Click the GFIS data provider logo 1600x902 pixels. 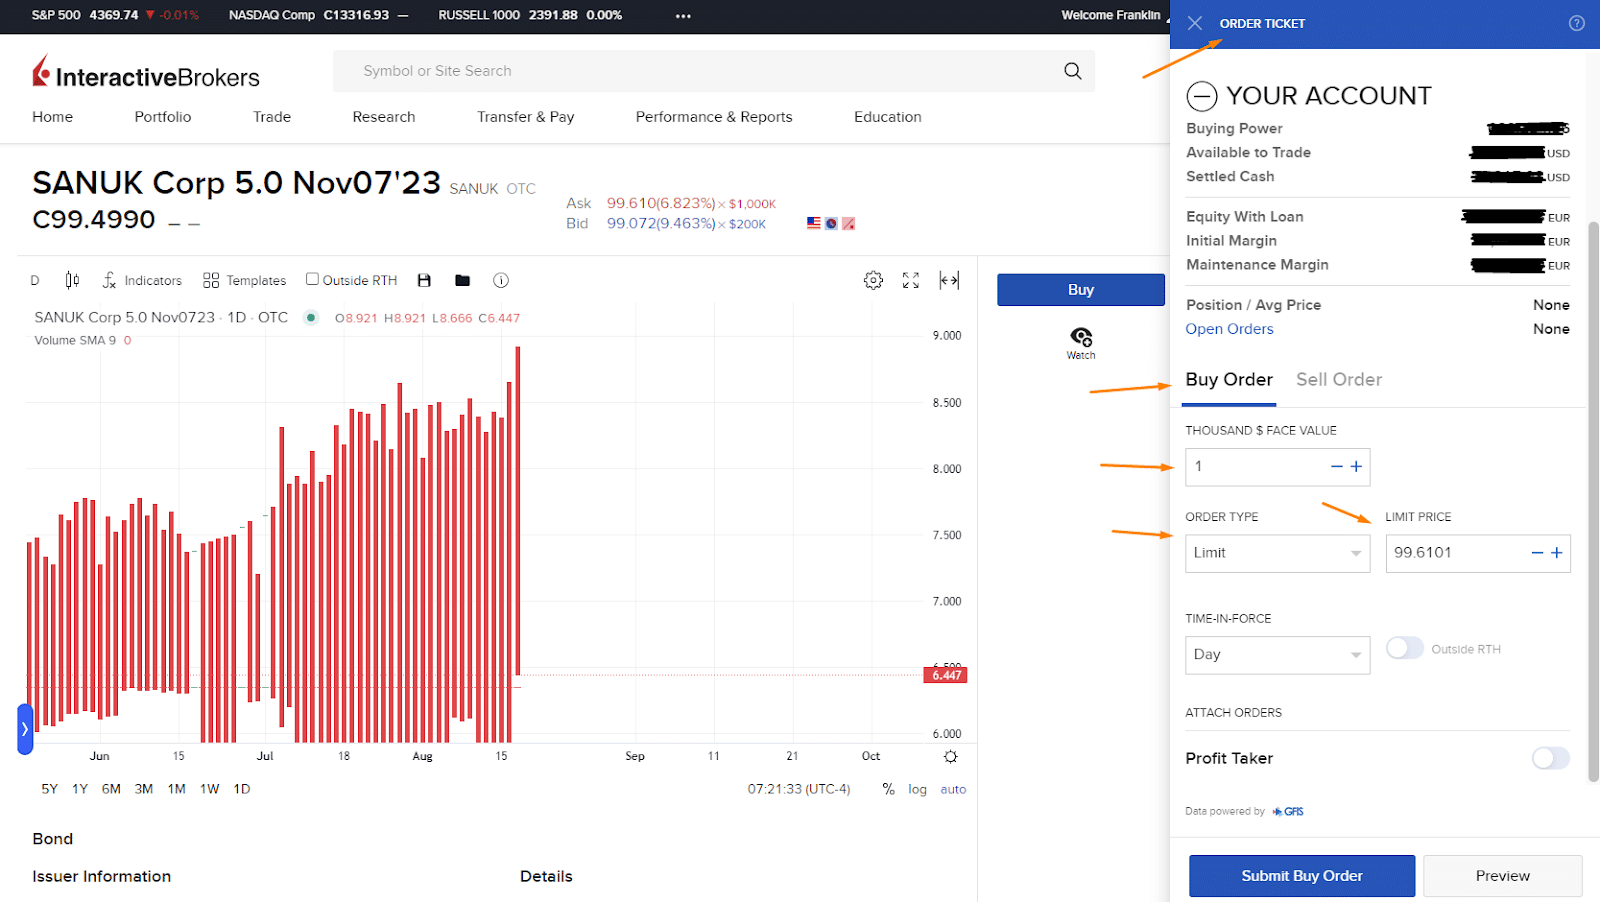click(x=1288, y=812)
